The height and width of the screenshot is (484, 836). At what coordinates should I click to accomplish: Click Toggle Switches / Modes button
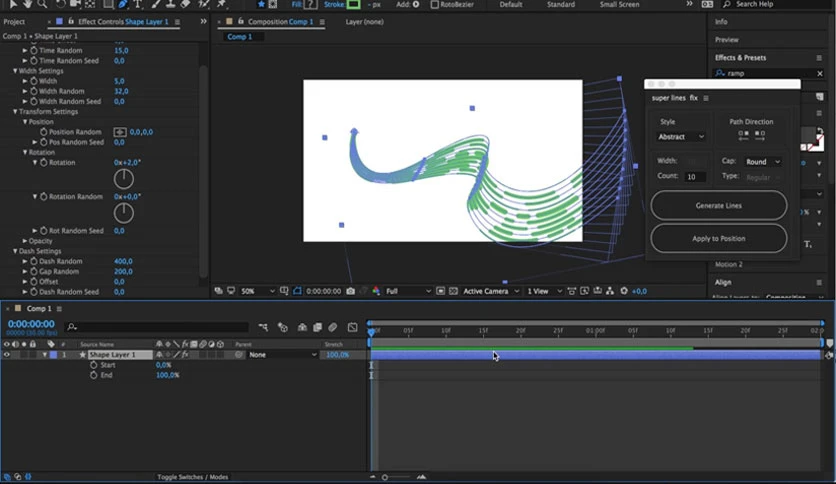point(192,477)
